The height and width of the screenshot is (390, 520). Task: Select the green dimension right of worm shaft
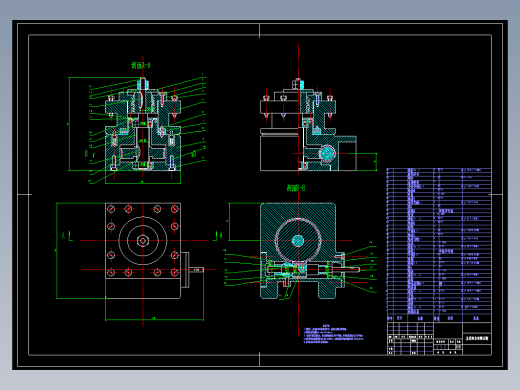click(375, 162)
